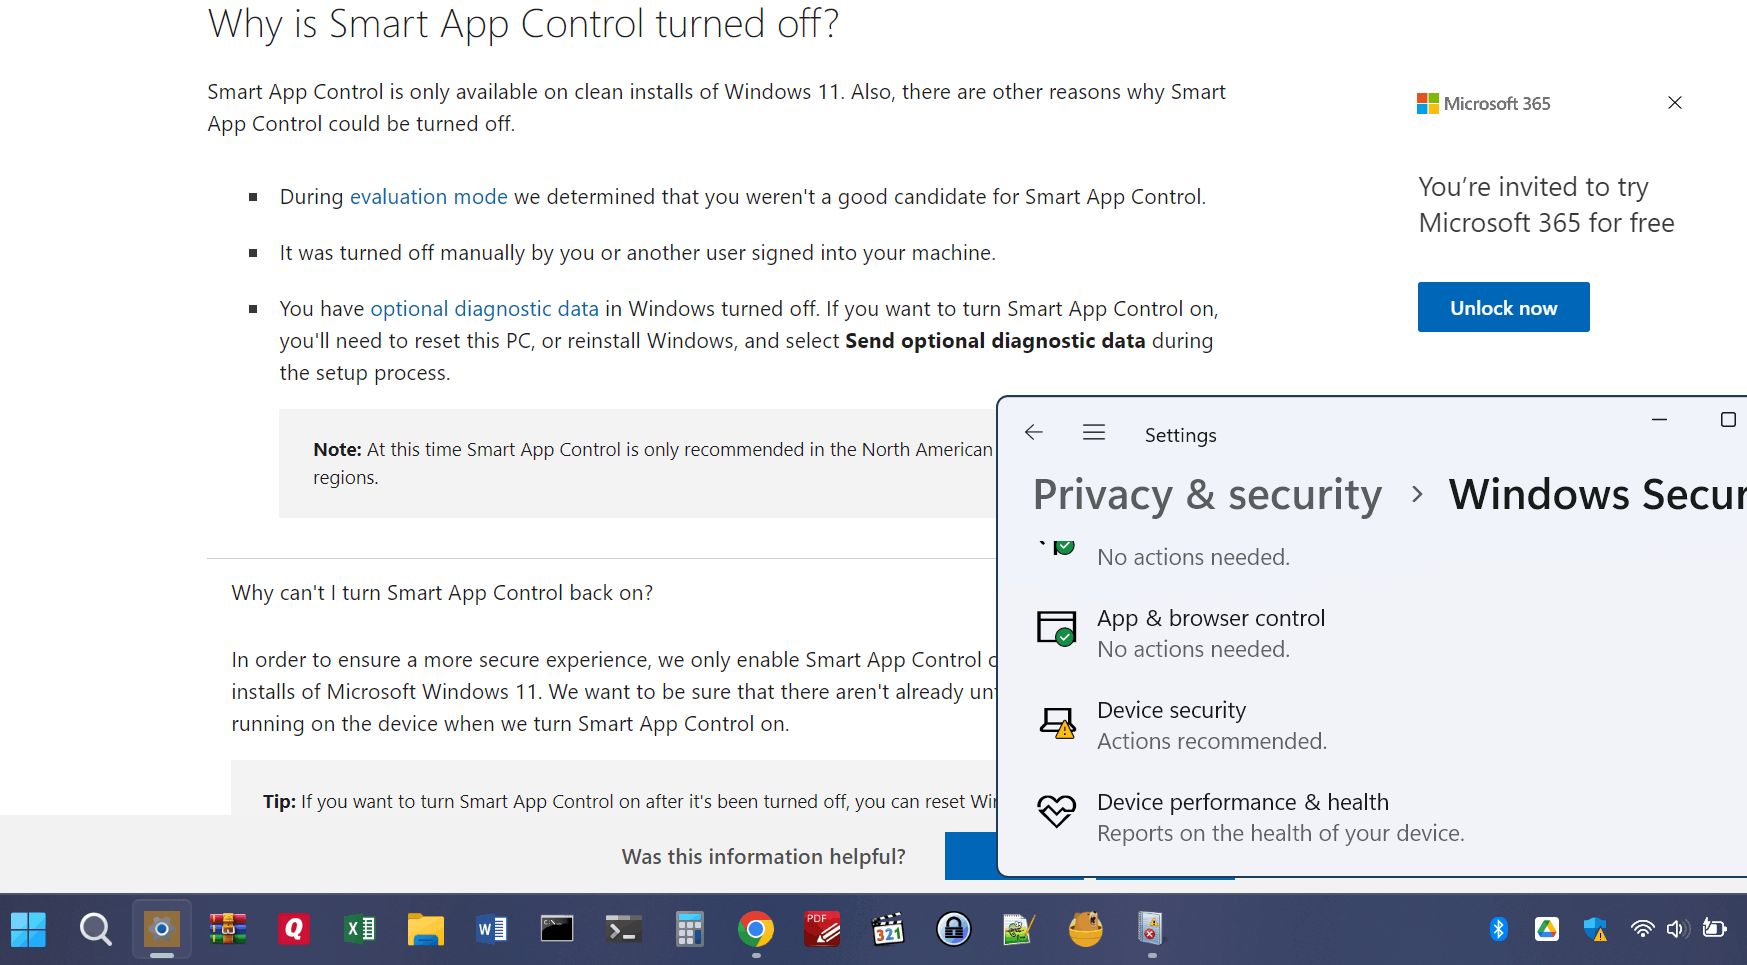Launch Word from the taskbar
Viewport: 1747px width, 965px height.
[491, 929]
